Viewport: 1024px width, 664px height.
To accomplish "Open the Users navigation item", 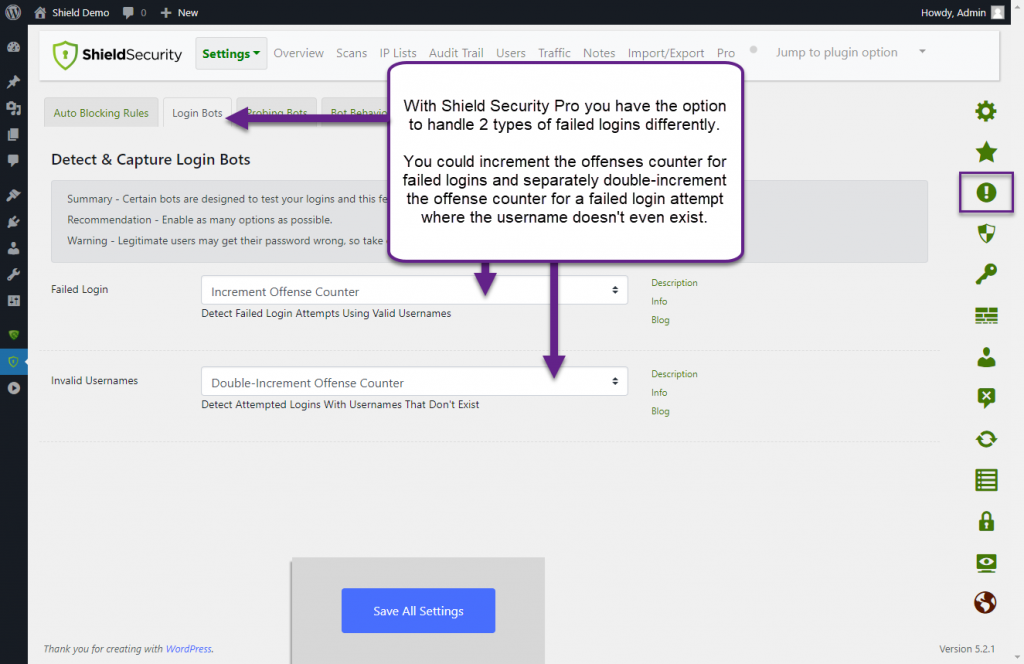I will tap(511, 53).
